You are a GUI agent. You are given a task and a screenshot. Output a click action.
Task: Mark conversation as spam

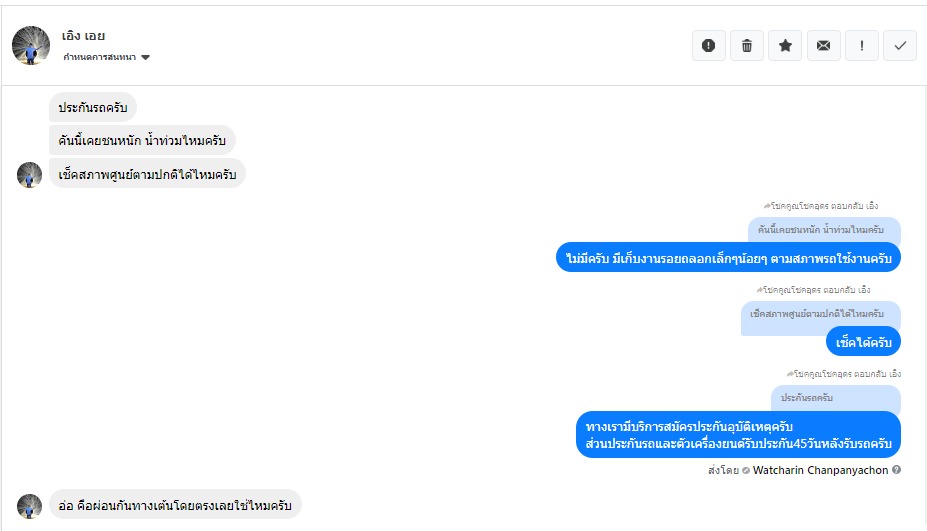[708, 45]
